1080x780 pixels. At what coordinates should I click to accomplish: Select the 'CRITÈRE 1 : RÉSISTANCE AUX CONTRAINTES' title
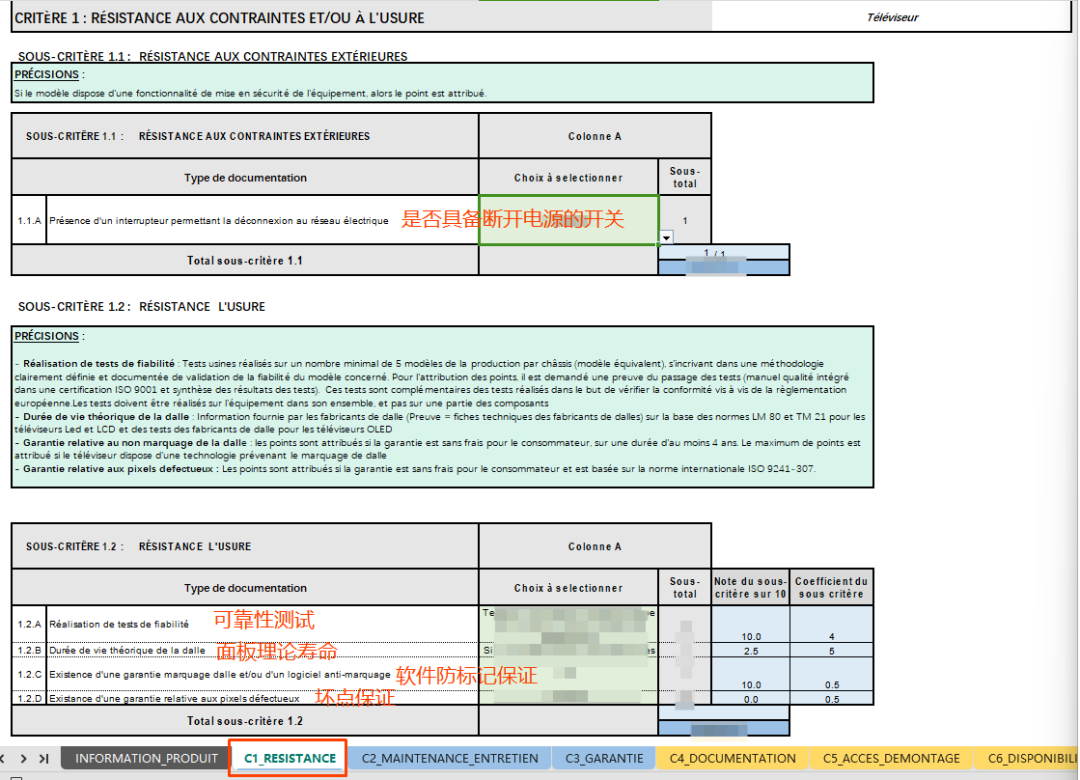(x=220, y=18)
